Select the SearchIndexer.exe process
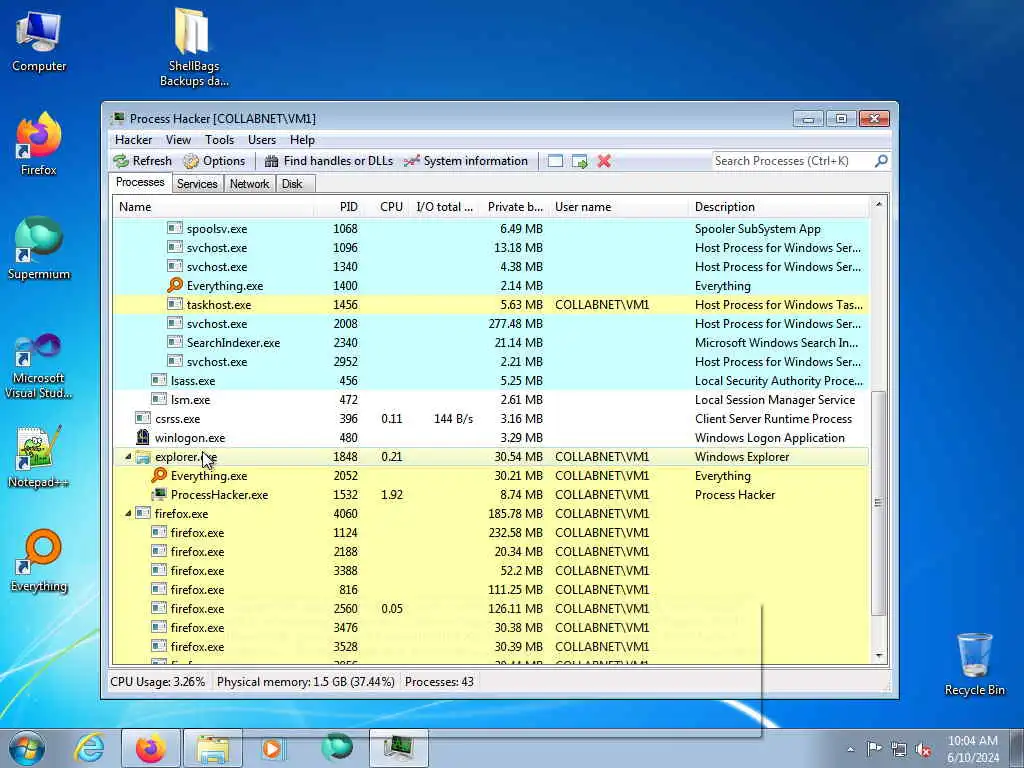 point(490,342)
